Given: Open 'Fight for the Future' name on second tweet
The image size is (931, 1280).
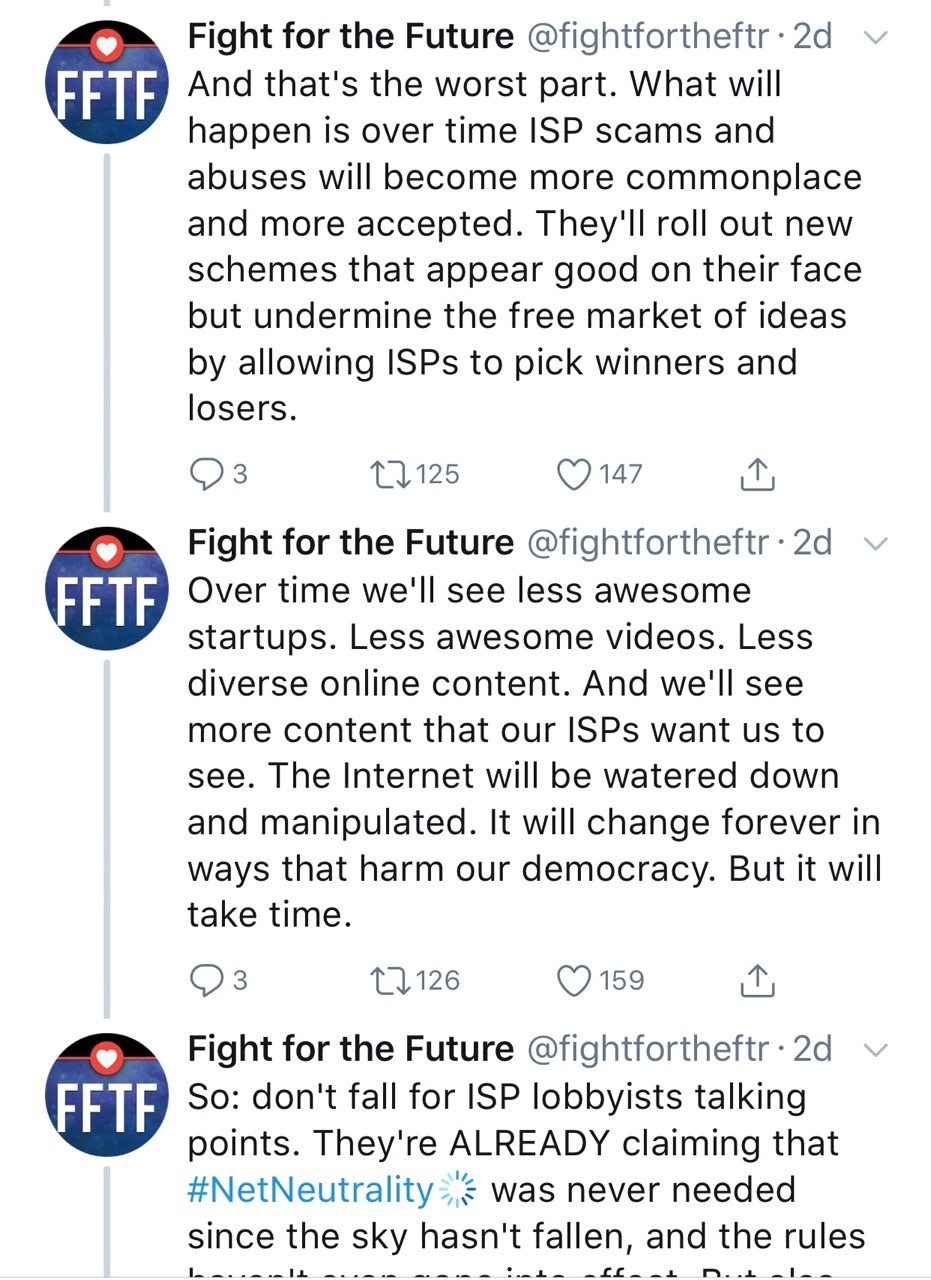Looking at the screenshot, I should coord(350,543).
